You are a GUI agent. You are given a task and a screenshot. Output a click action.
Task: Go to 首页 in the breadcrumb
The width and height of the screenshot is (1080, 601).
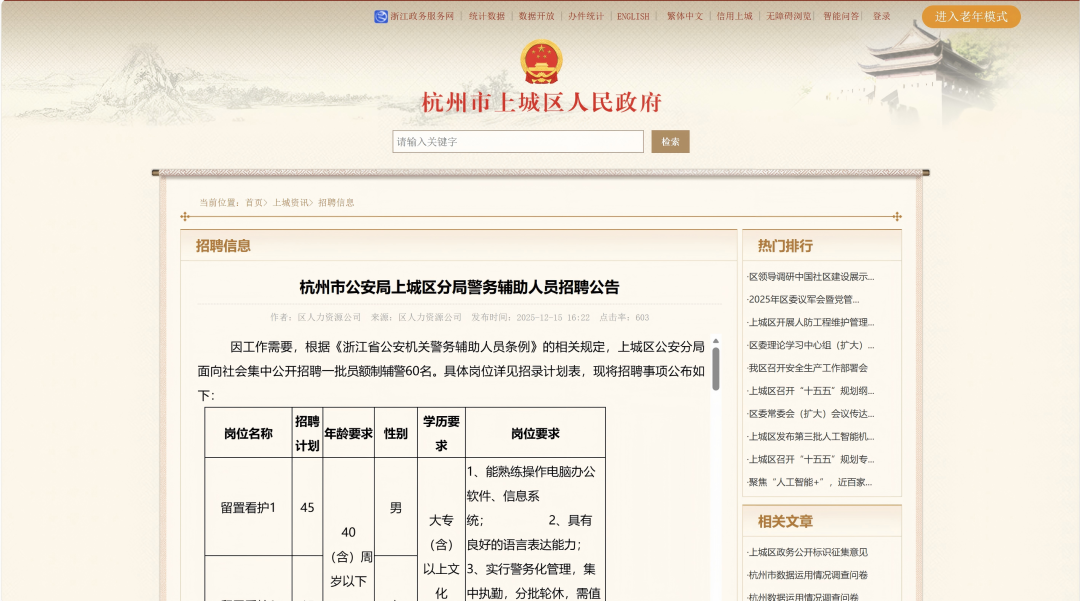pos(254,203)
